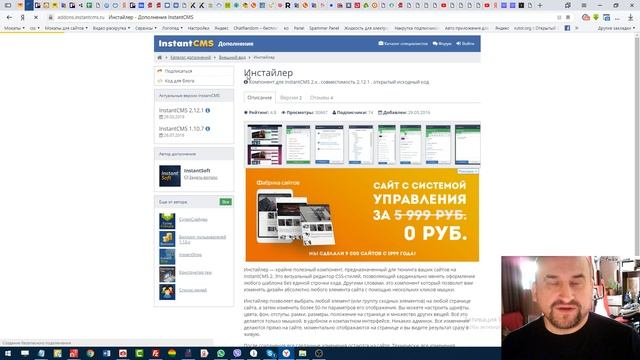Click the green download extension icon
640x360 pixels.
[x=596, y=18]
